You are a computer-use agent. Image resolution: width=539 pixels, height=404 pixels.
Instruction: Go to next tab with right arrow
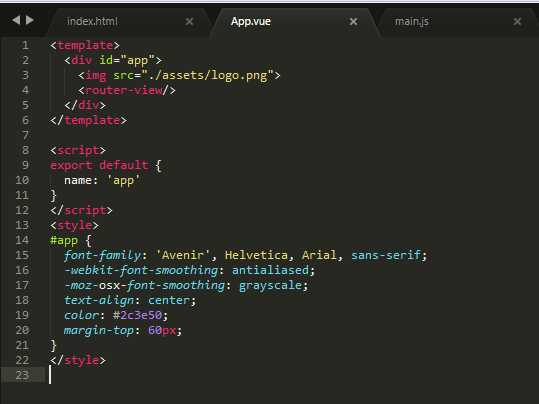(x=30, y=20)
